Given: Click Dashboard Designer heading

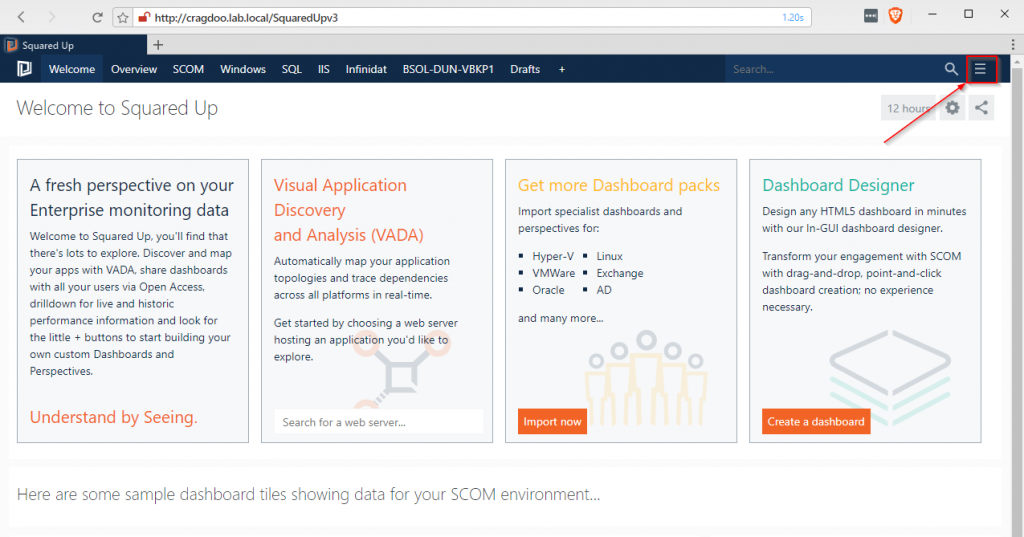Looking at the screenshot, I should tap(838, 185).
